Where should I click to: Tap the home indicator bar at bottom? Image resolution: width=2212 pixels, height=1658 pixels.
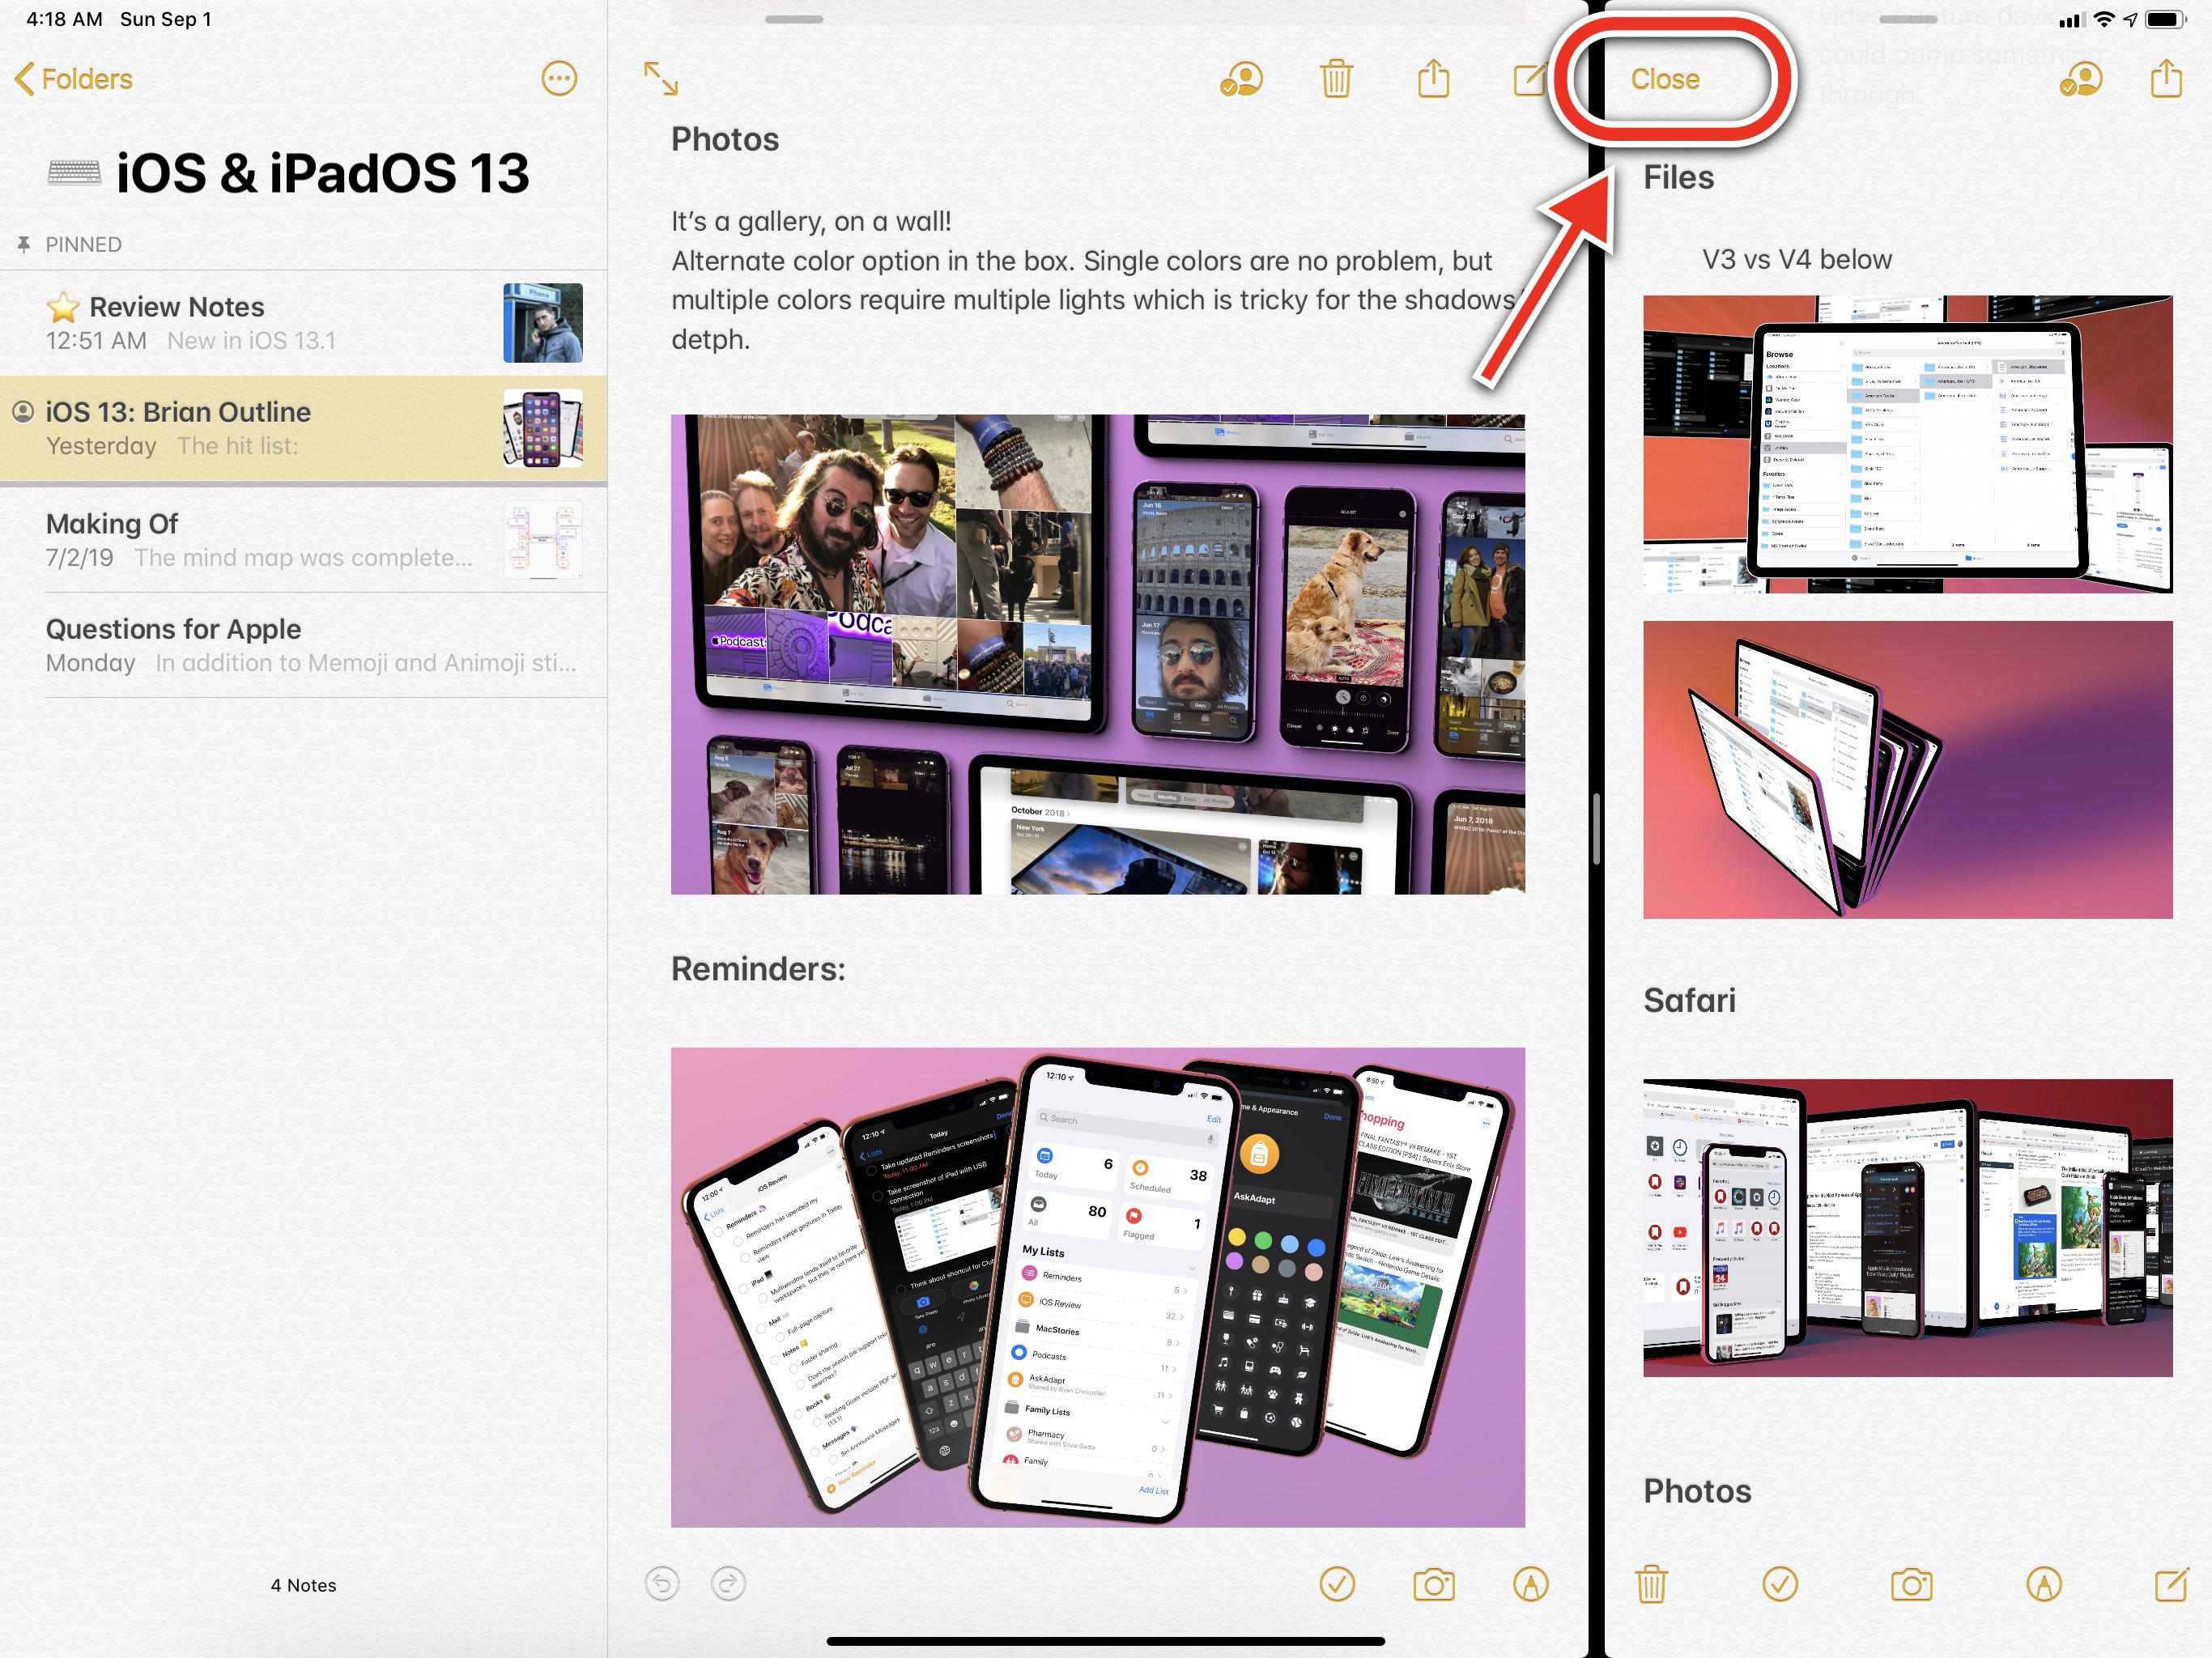click(x=1105, y=1641)
